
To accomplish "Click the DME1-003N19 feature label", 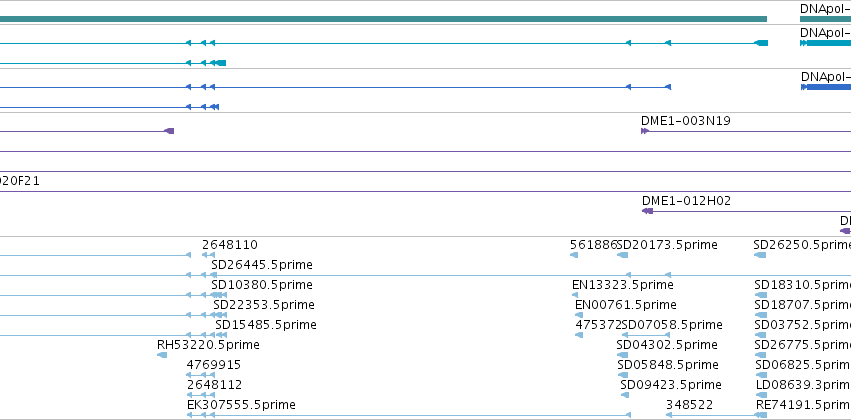I will (685, 121).
